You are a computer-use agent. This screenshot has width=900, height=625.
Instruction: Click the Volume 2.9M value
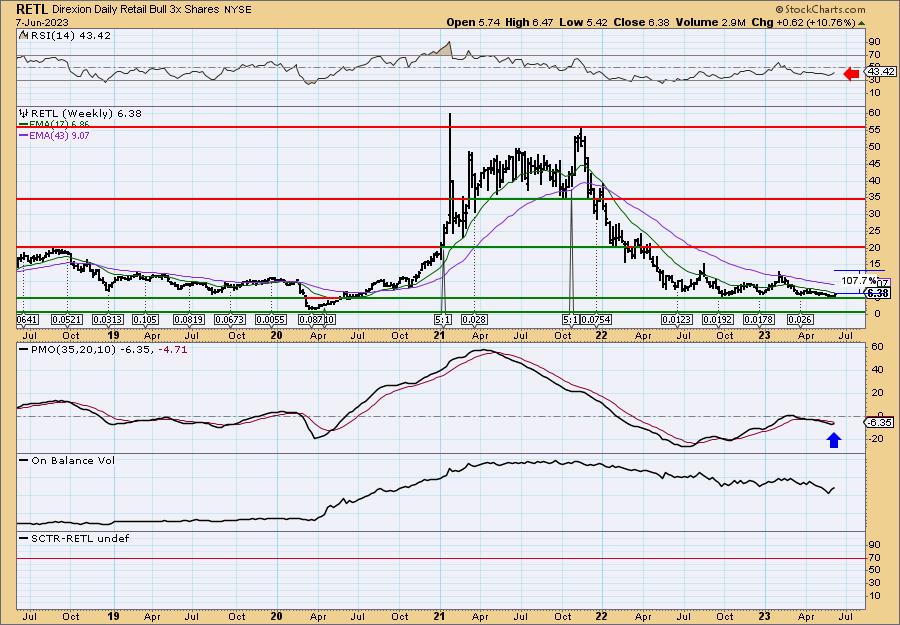point(711,22)
